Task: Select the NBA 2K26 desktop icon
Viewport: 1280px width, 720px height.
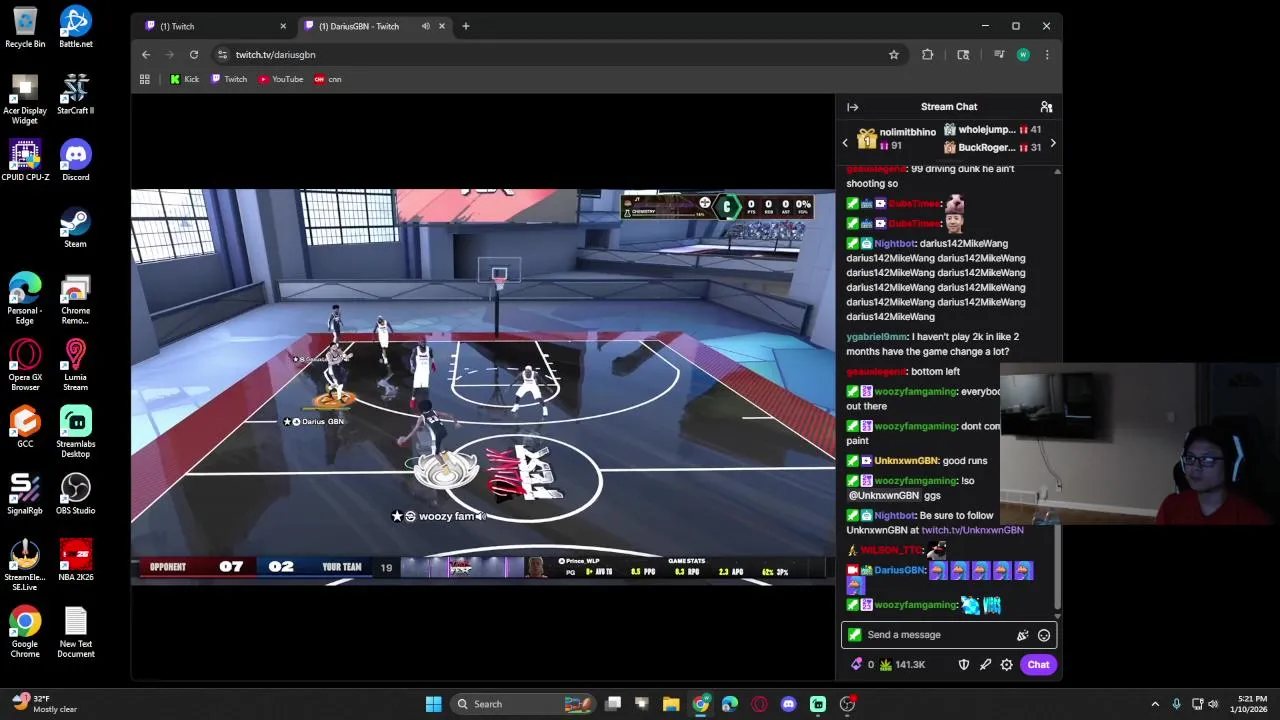Action: coord(75,560)
